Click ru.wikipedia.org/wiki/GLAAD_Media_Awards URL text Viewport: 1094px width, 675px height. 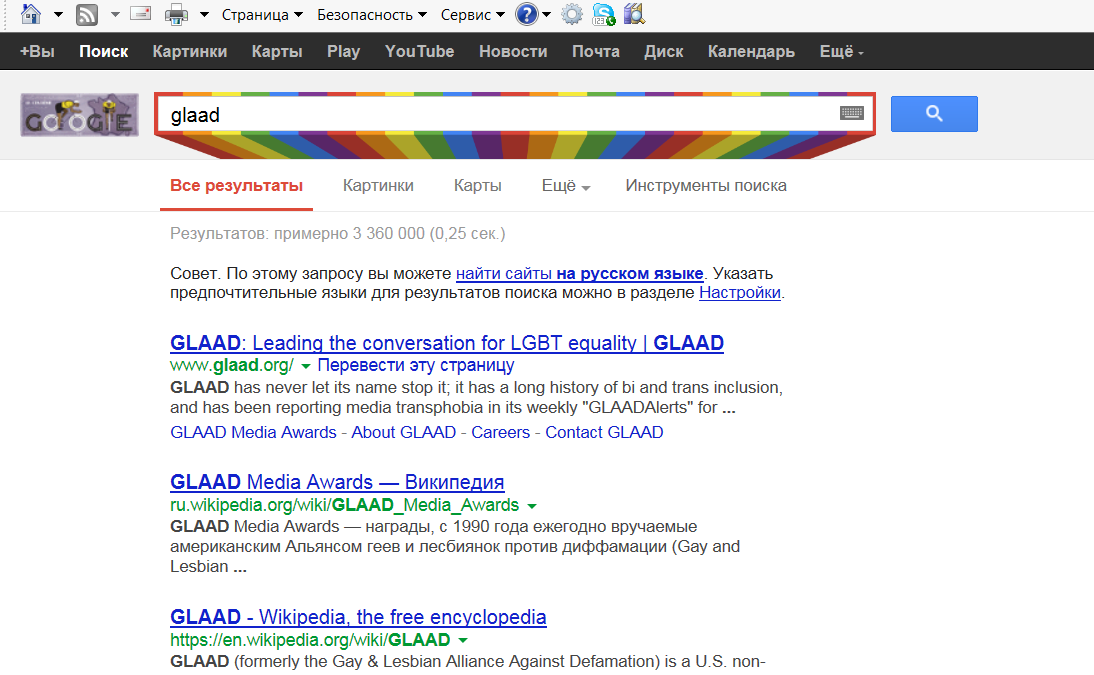pos(345,505)
